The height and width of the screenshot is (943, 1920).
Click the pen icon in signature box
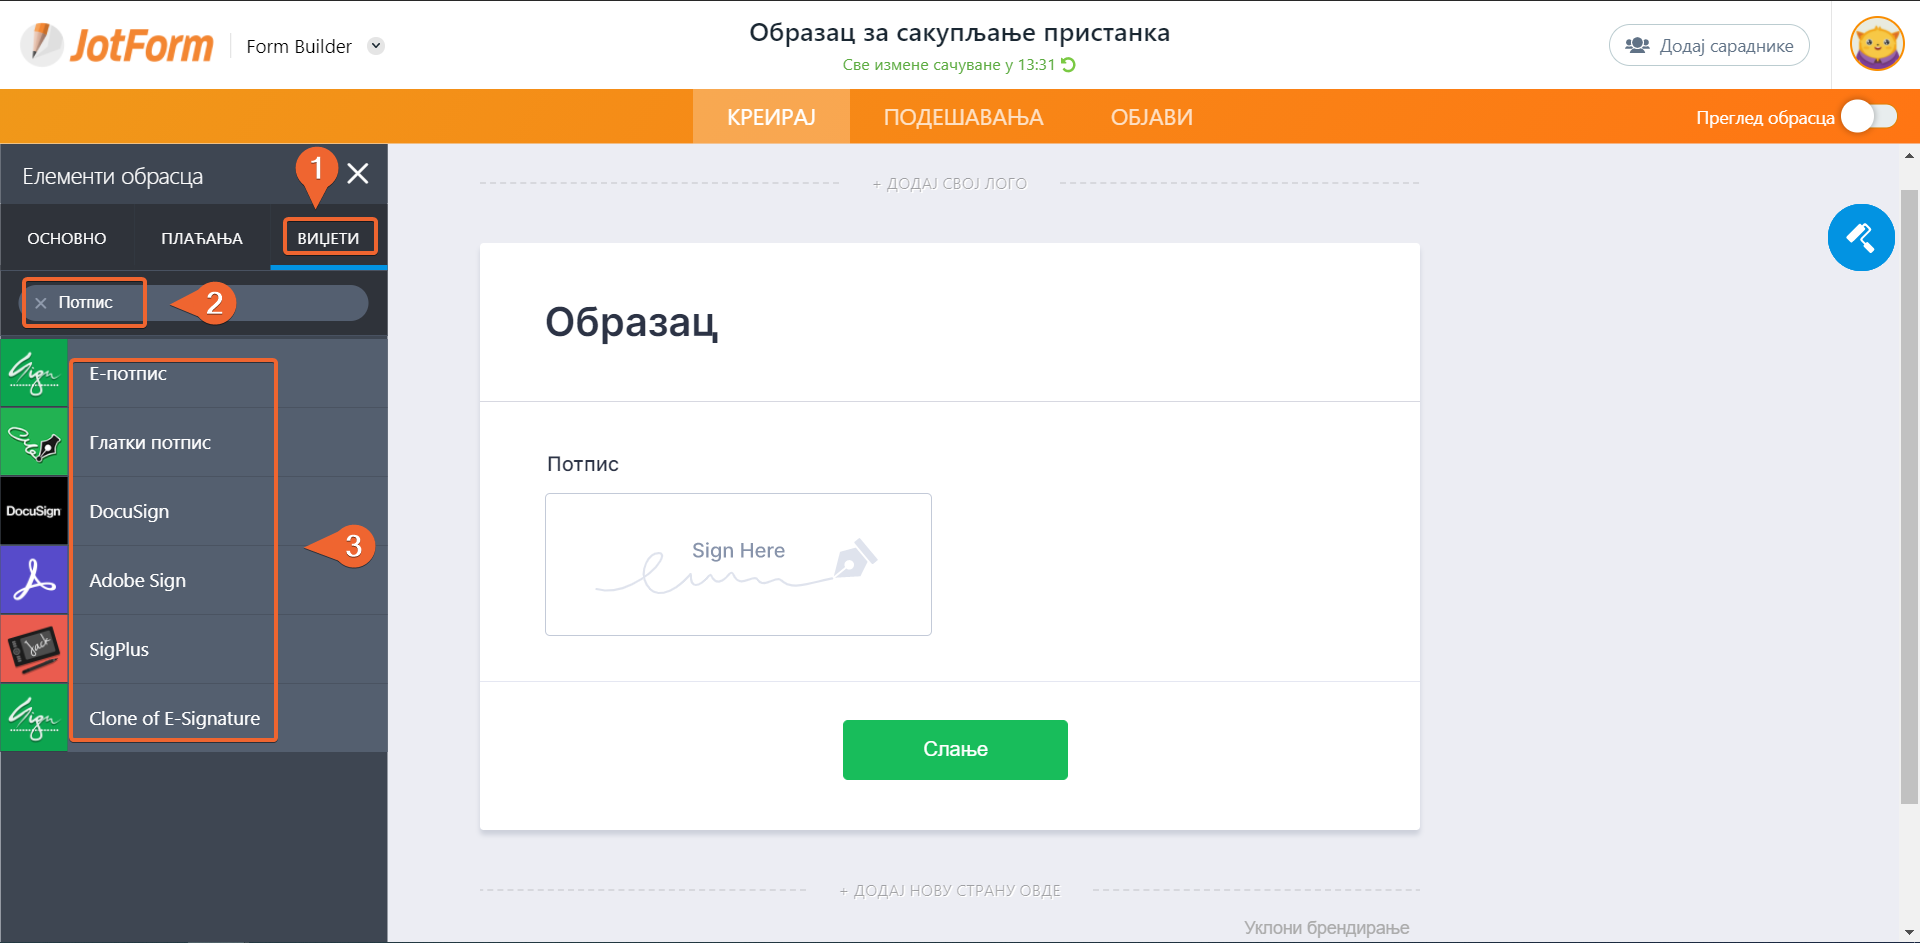pyautogui.click(x=855, y=559)
